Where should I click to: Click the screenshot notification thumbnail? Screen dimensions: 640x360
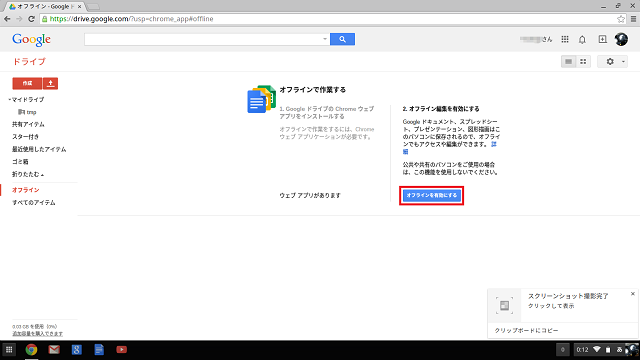pos(504,305)
